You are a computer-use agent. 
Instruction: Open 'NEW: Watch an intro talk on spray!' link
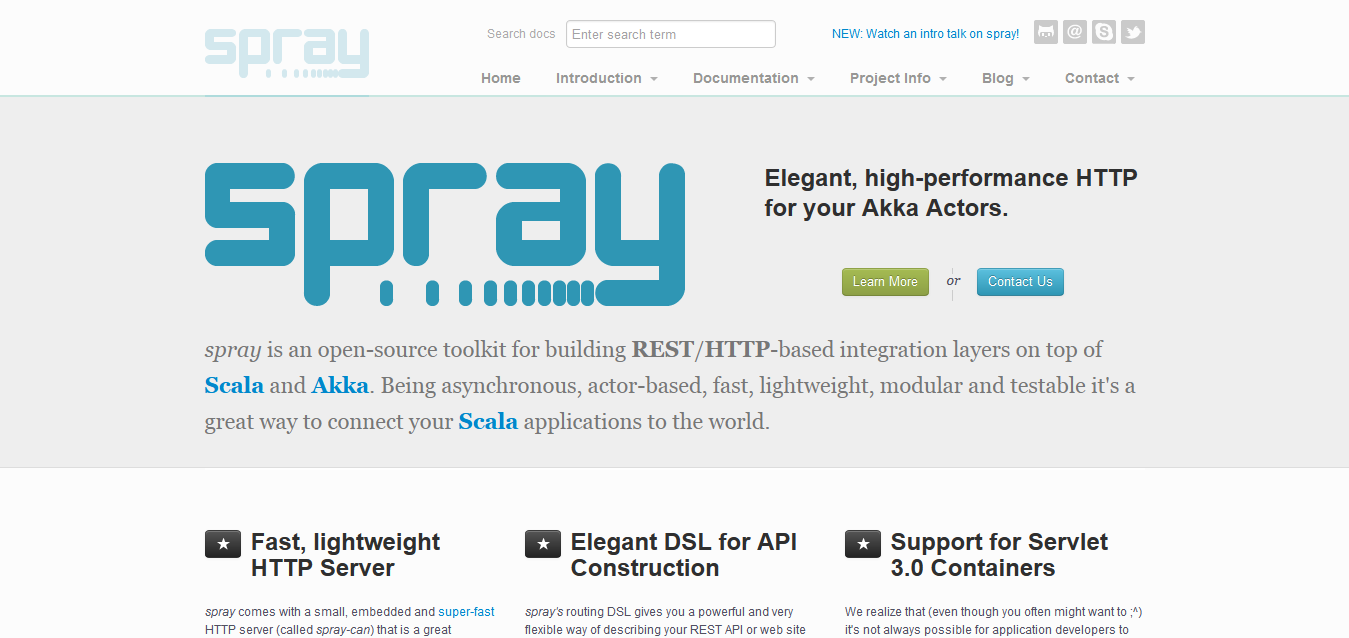(x=926, y=34)
